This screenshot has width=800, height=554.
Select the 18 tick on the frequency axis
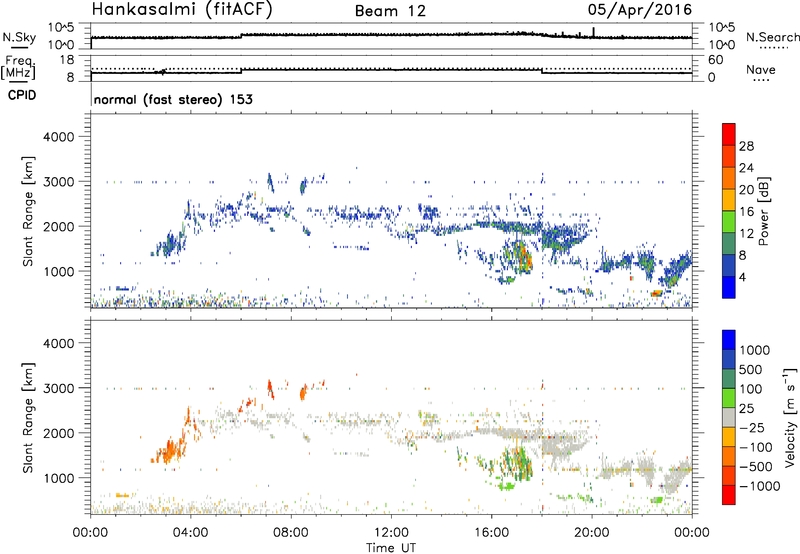[x=67, y=60]
